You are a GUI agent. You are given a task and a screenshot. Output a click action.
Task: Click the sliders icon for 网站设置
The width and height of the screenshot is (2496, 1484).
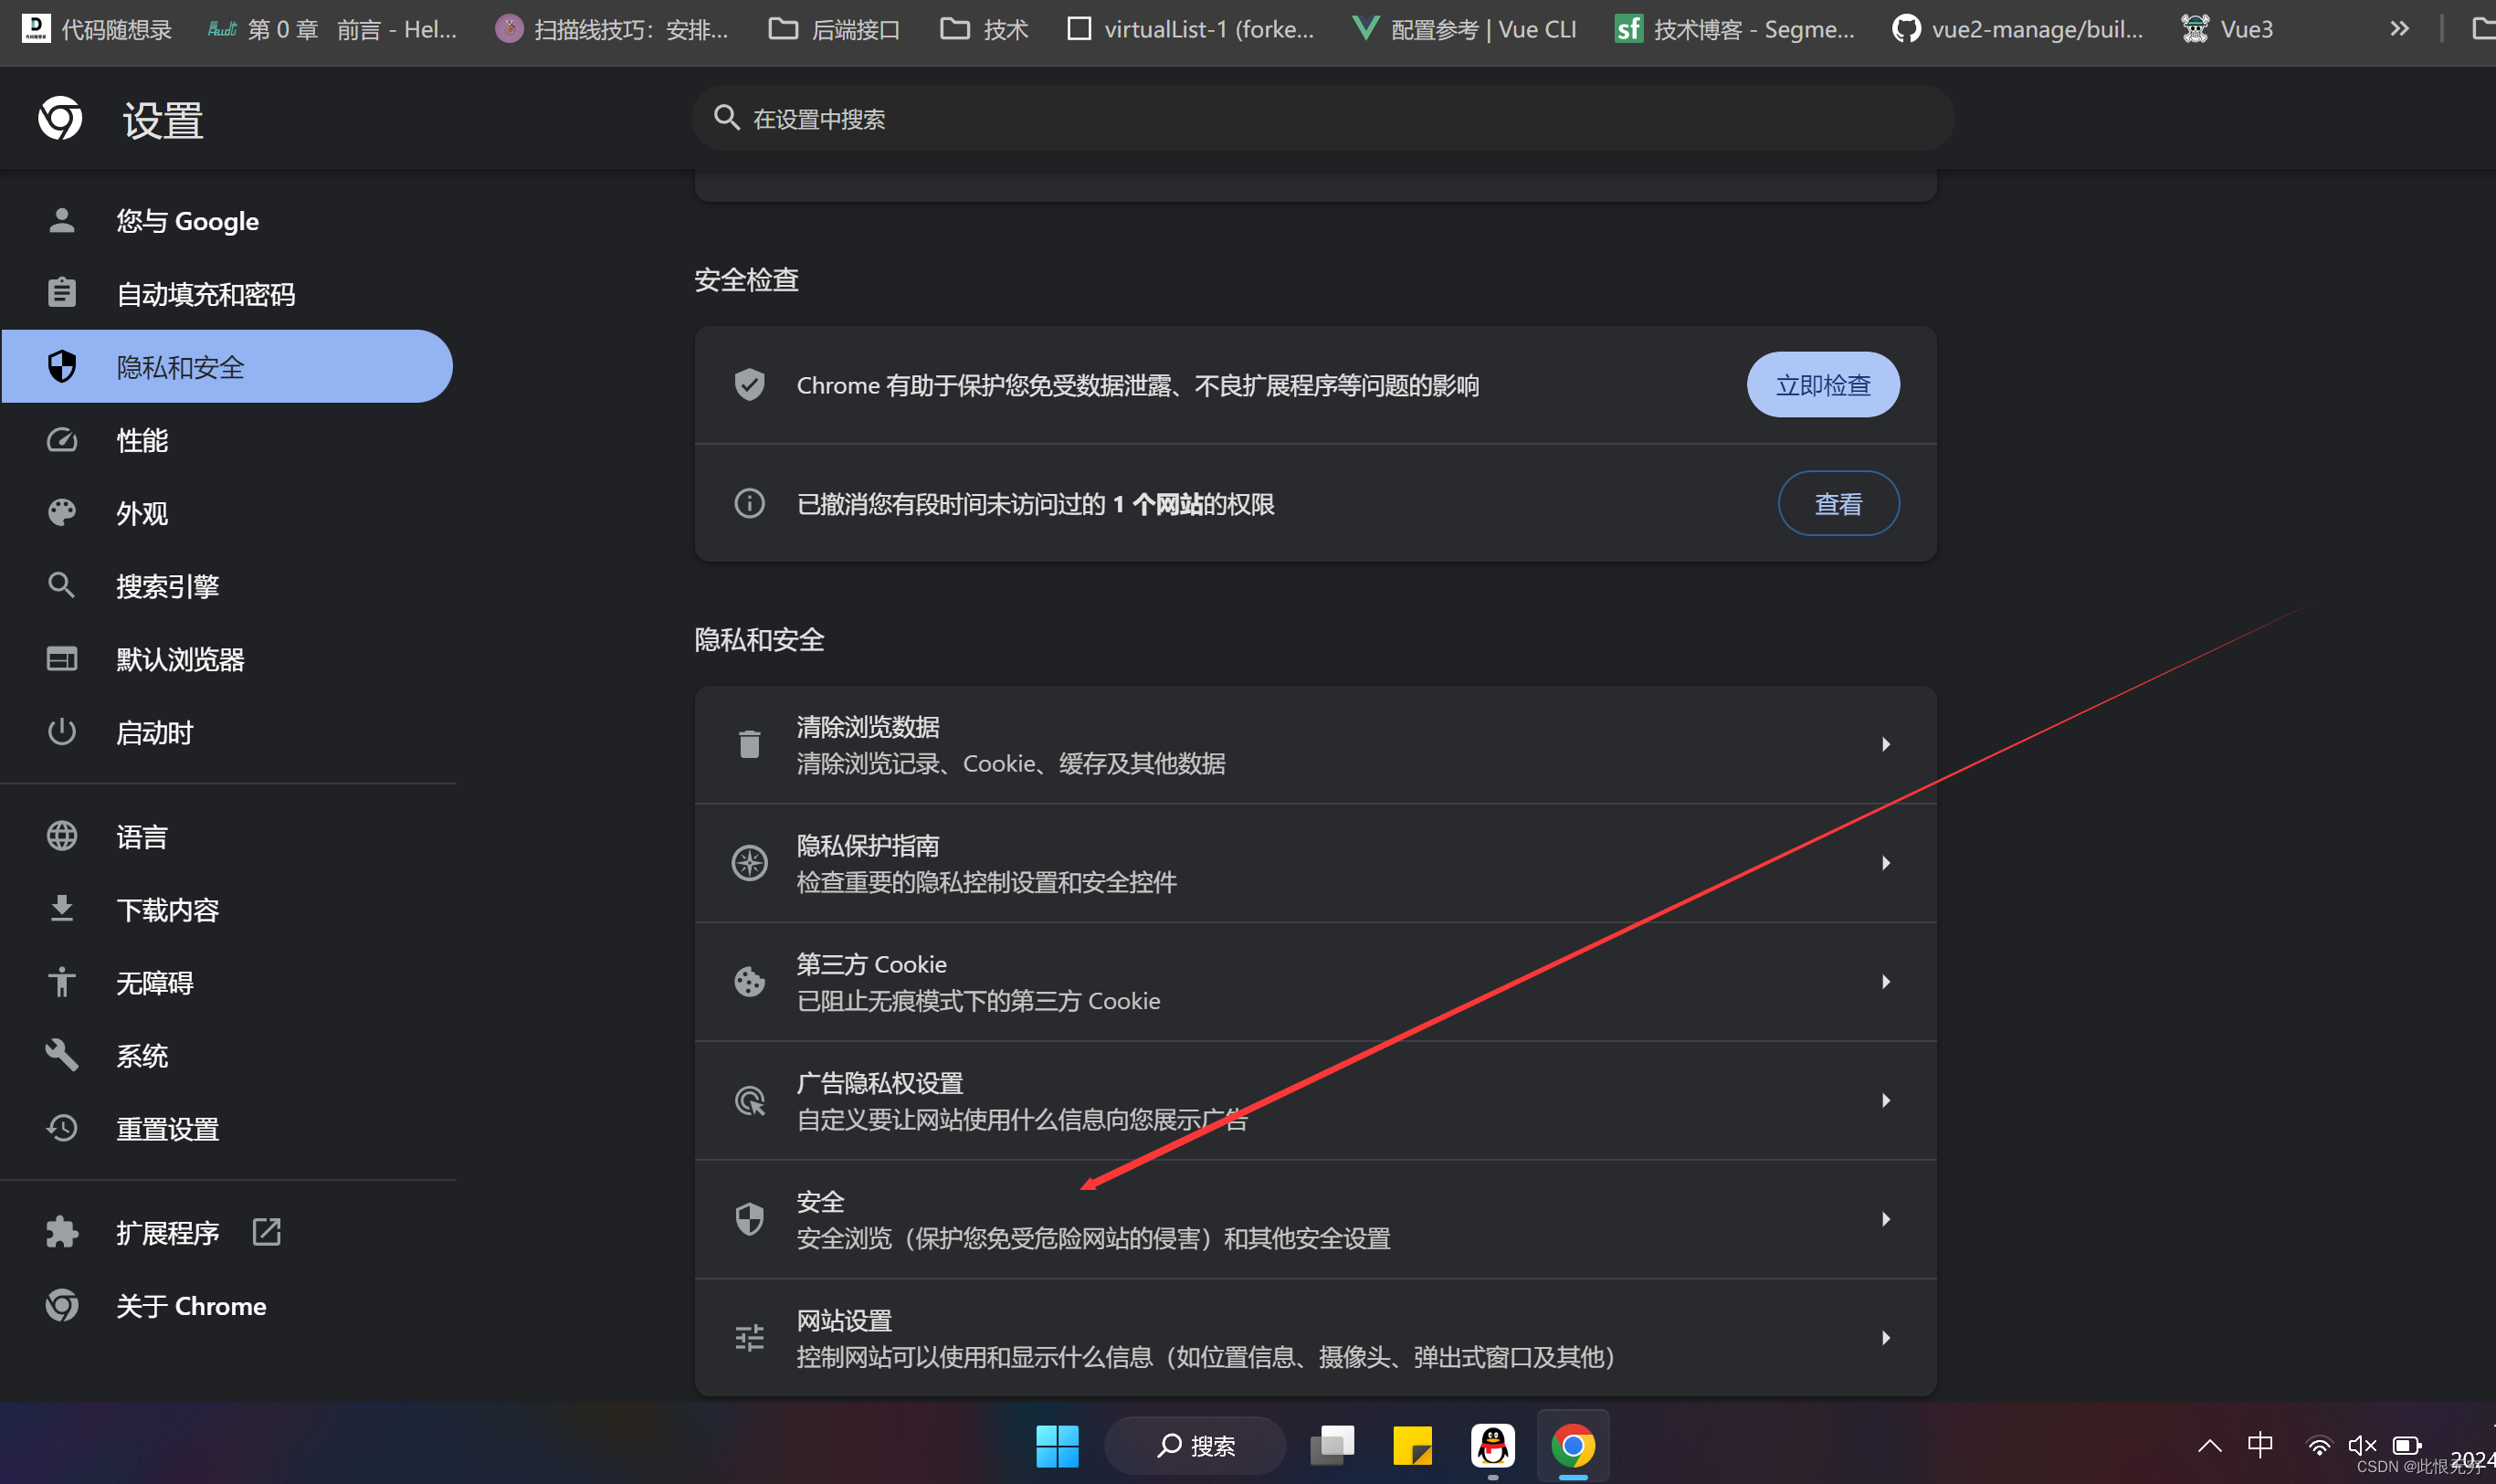click(749, 1338)
